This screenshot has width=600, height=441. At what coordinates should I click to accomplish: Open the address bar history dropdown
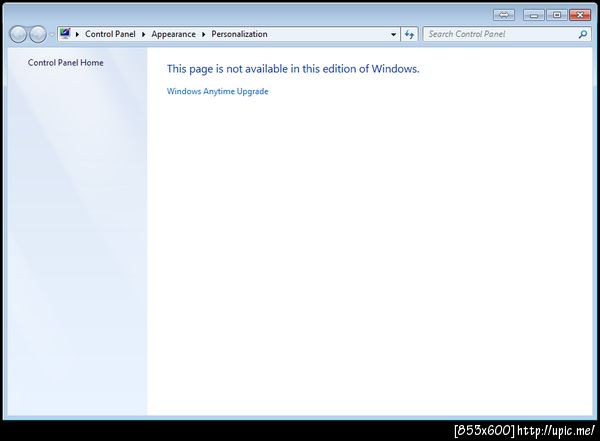[393, 34]
